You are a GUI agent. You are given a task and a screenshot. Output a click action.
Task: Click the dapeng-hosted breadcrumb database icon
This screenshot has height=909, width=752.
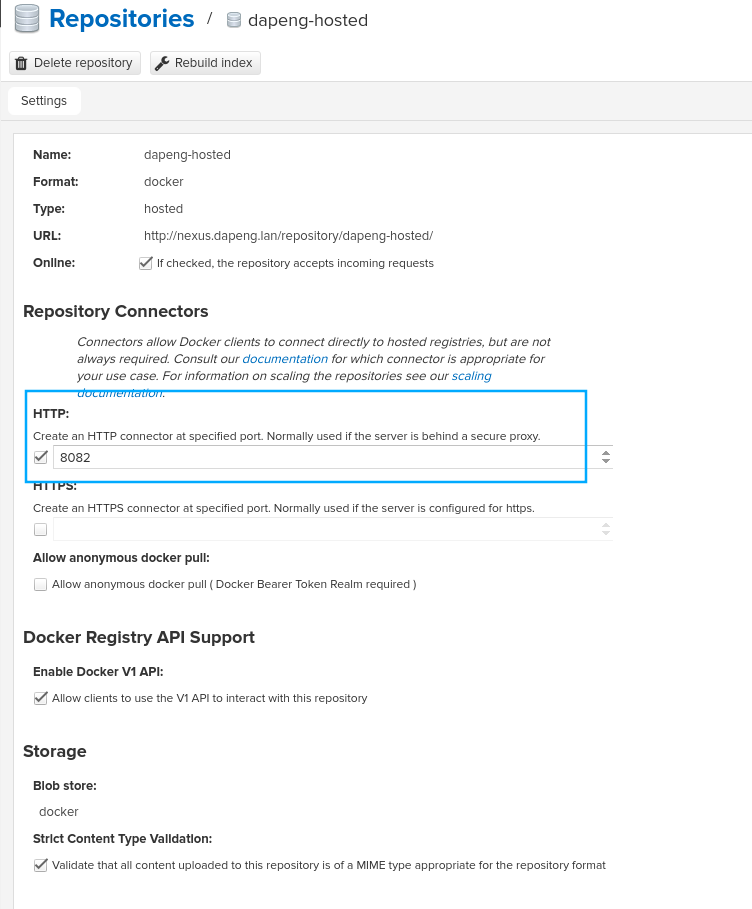coord(234,20)
